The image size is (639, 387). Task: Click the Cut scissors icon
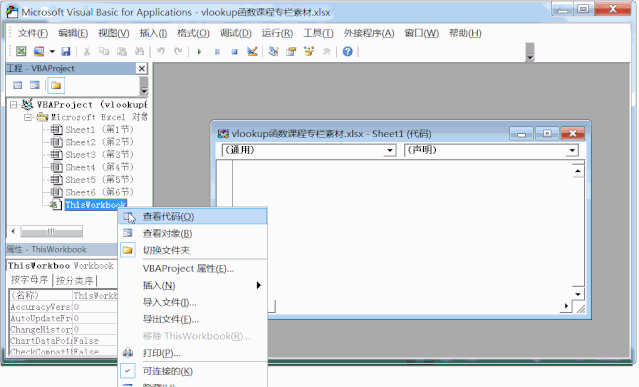[87, 51]
